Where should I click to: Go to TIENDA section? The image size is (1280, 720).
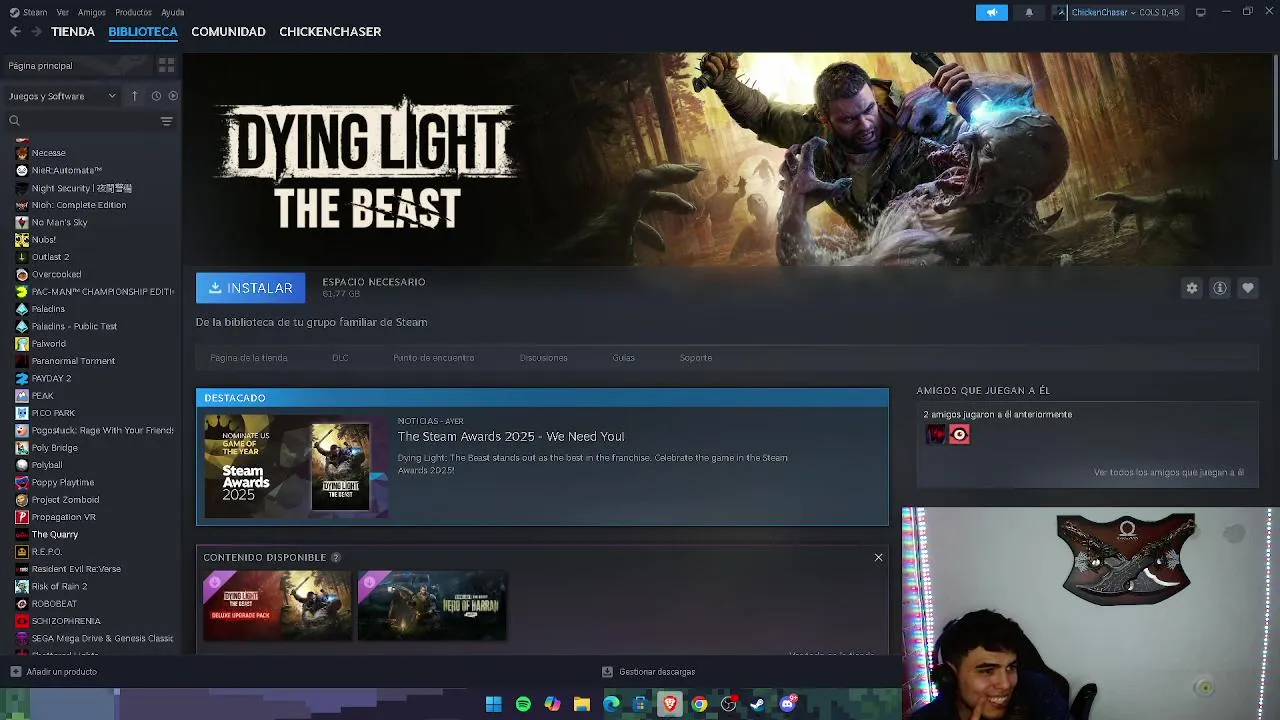click(73, 32)
